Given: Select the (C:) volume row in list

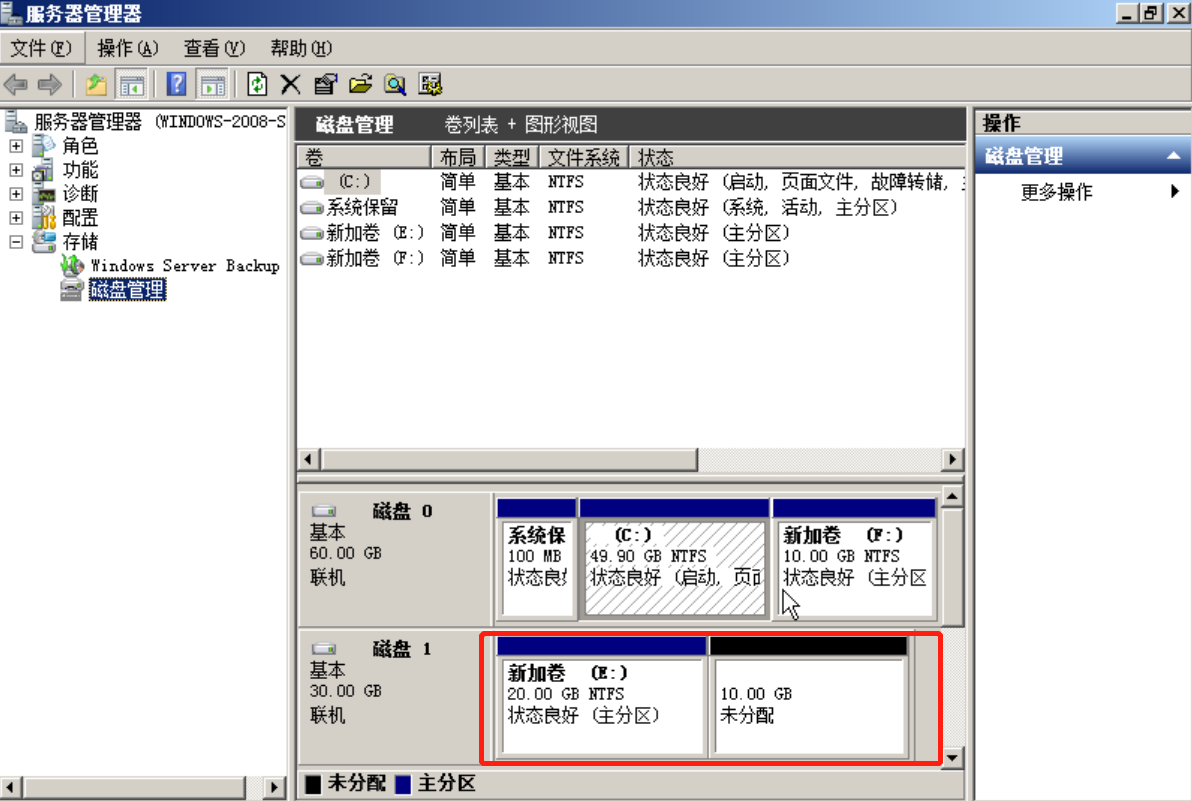Looking at the screenshot, I should click(631, 182).
